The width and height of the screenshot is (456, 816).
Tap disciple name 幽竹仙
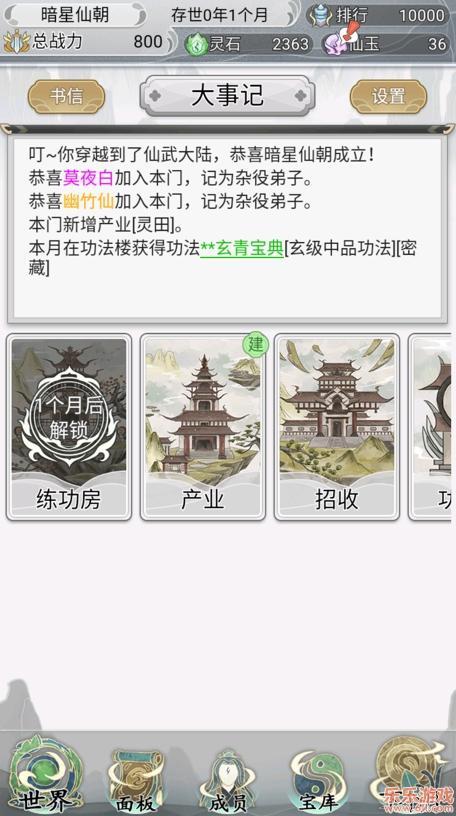click(x=88, y=202)
